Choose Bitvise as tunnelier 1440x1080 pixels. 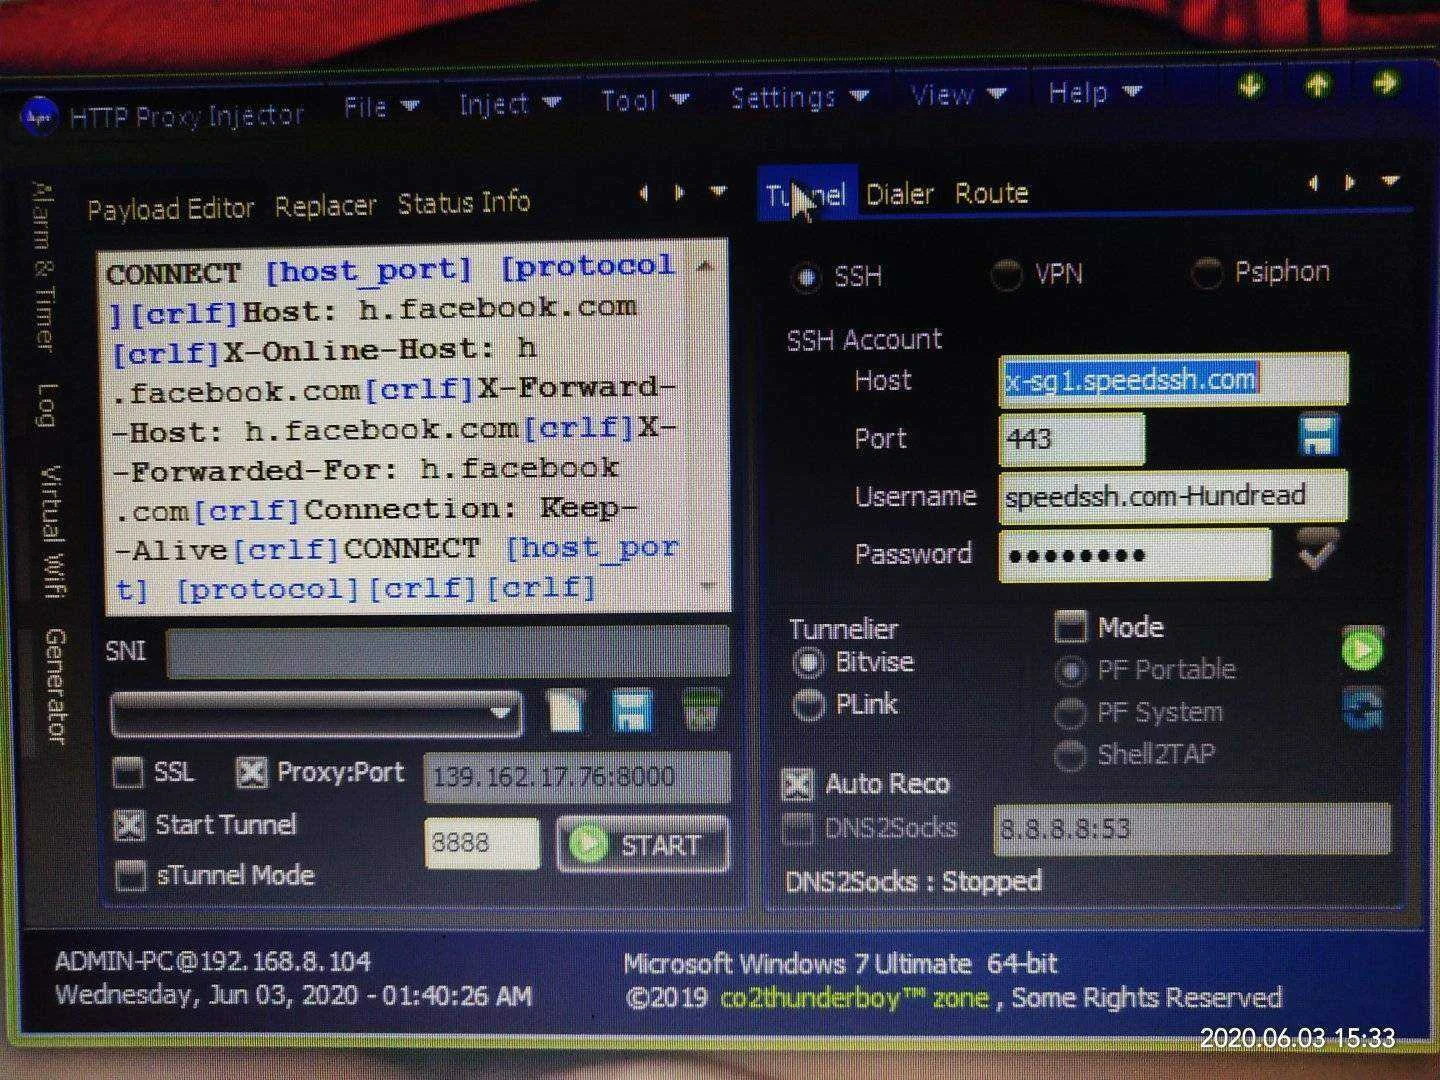(808, 662)
